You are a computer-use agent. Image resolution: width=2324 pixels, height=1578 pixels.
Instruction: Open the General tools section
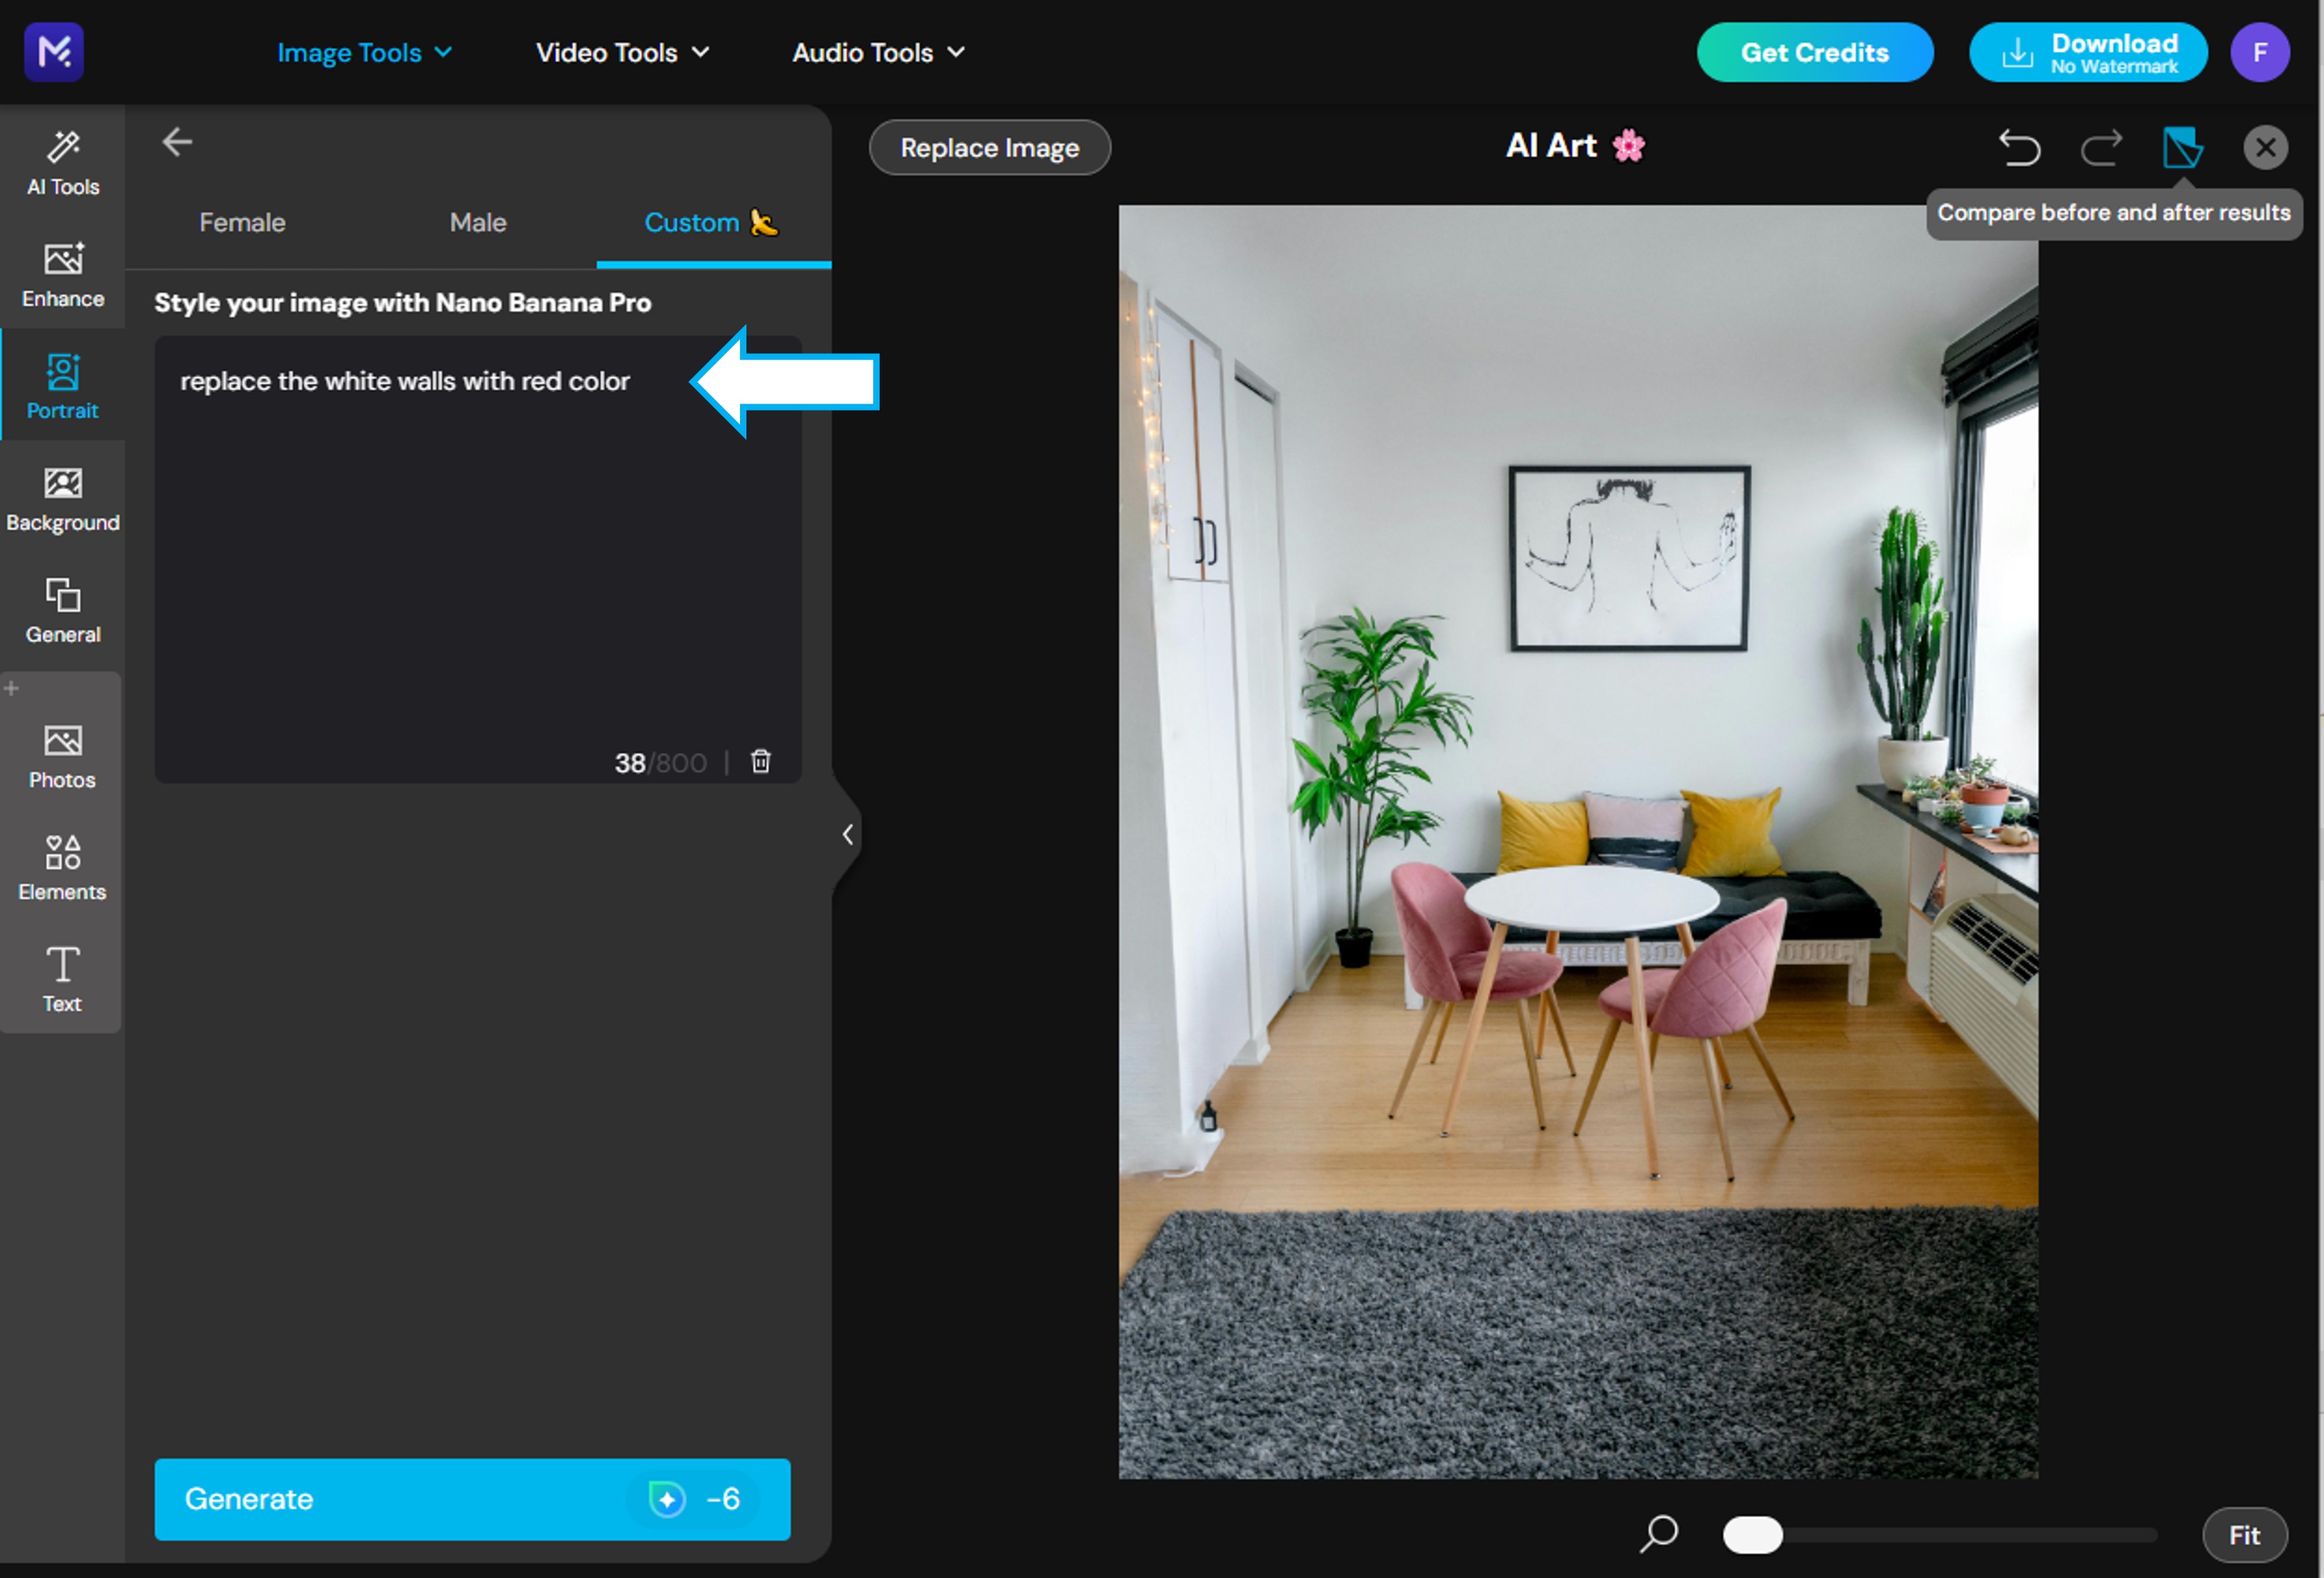(x=62, y=610)
